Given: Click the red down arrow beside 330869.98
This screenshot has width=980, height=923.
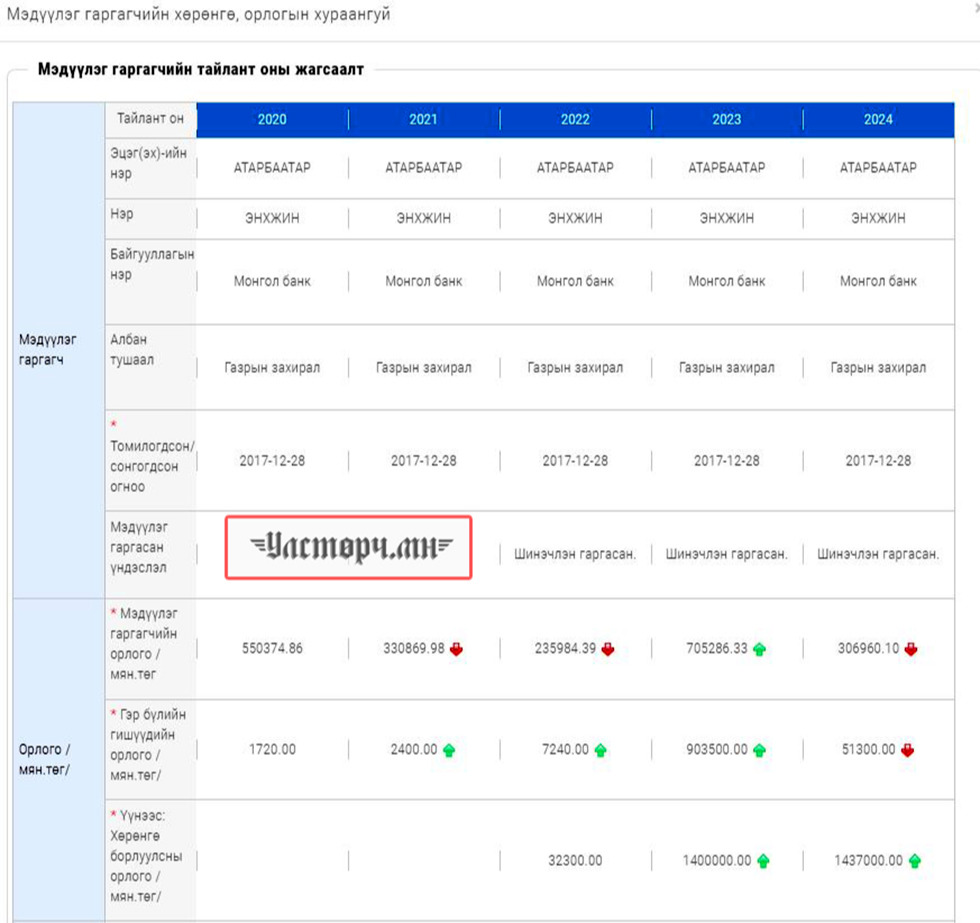Looking at the screenshot, I should point(457,649).
